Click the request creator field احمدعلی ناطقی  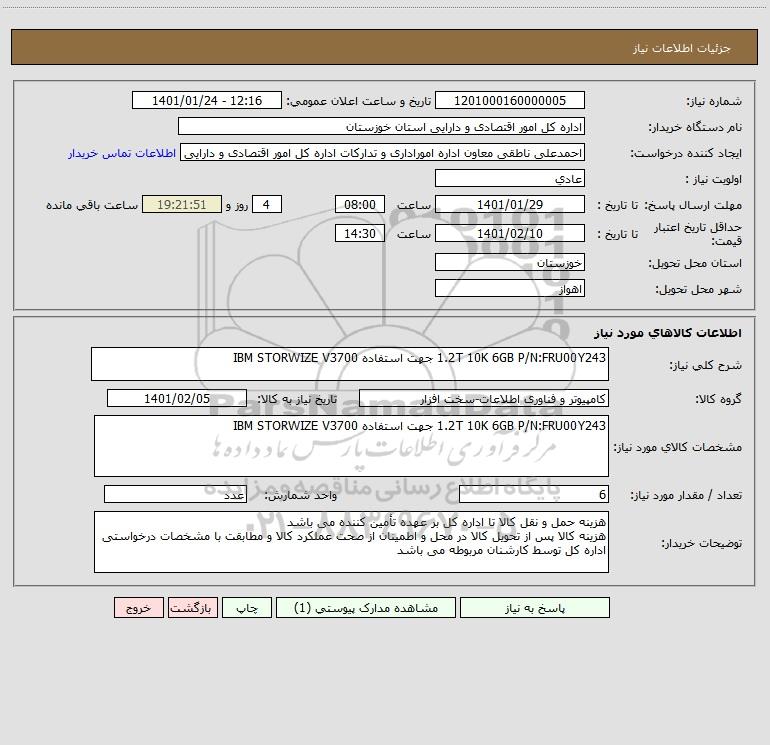(383, 152)
